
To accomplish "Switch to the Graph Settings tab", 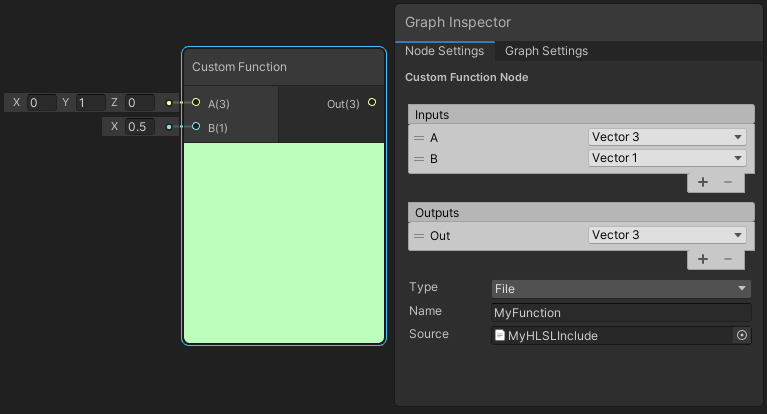I will pos(546,51).
